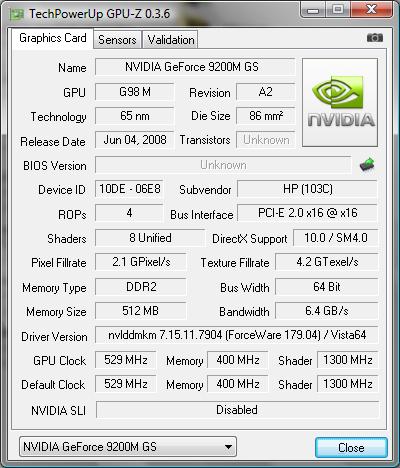Click Default Clock row's Shader 1300 MHz field
400x468 pixels.
(348, 384)
